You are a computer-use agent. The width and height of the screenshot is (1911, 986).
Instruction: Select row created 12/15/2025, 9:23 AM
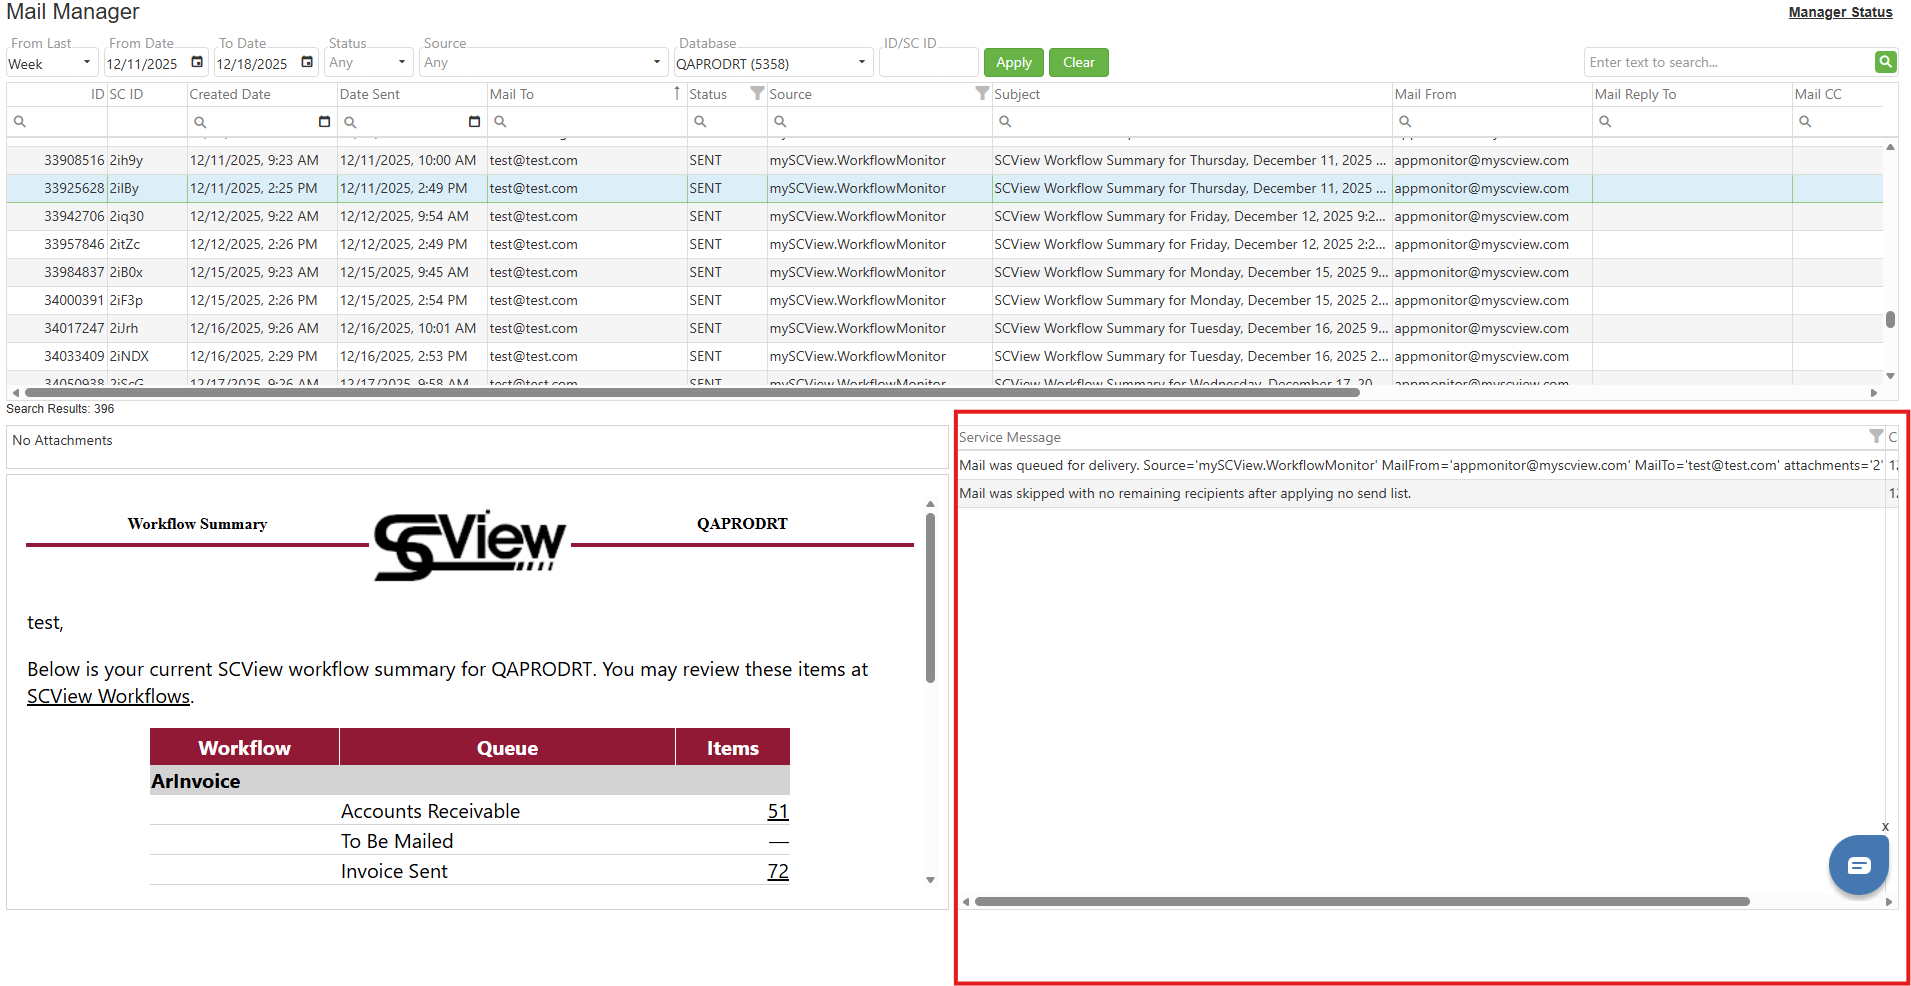click(x=945, y=272)
